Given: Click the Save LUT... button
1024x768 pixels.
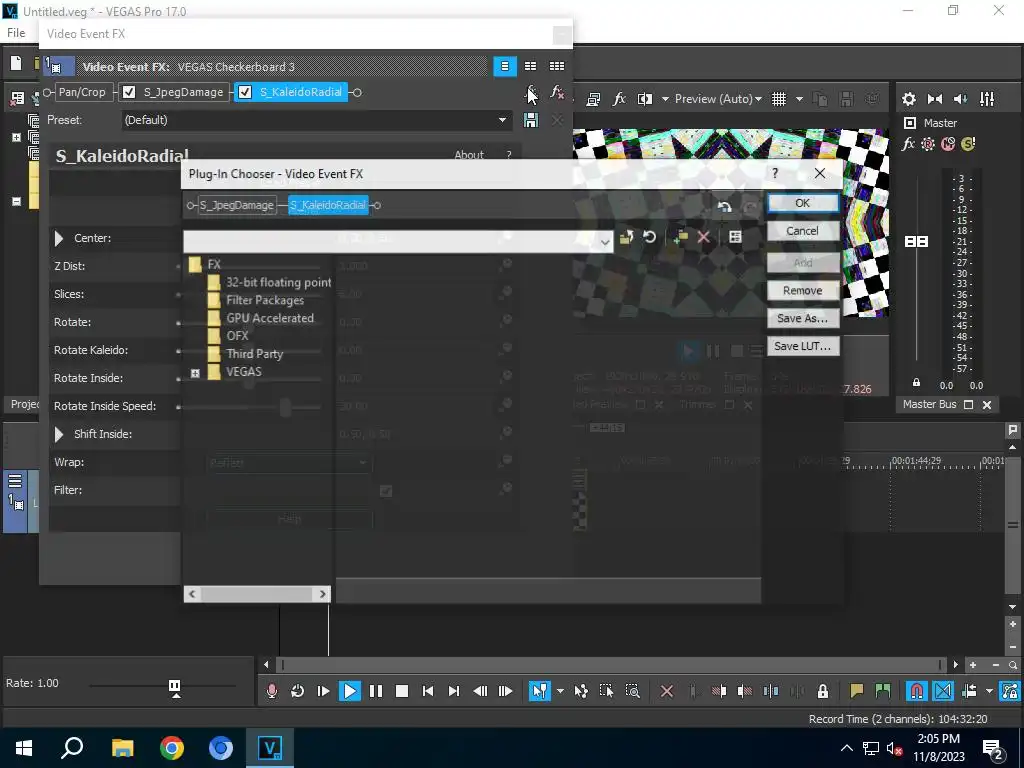Looking at the screenshot, I should point(803,346).
